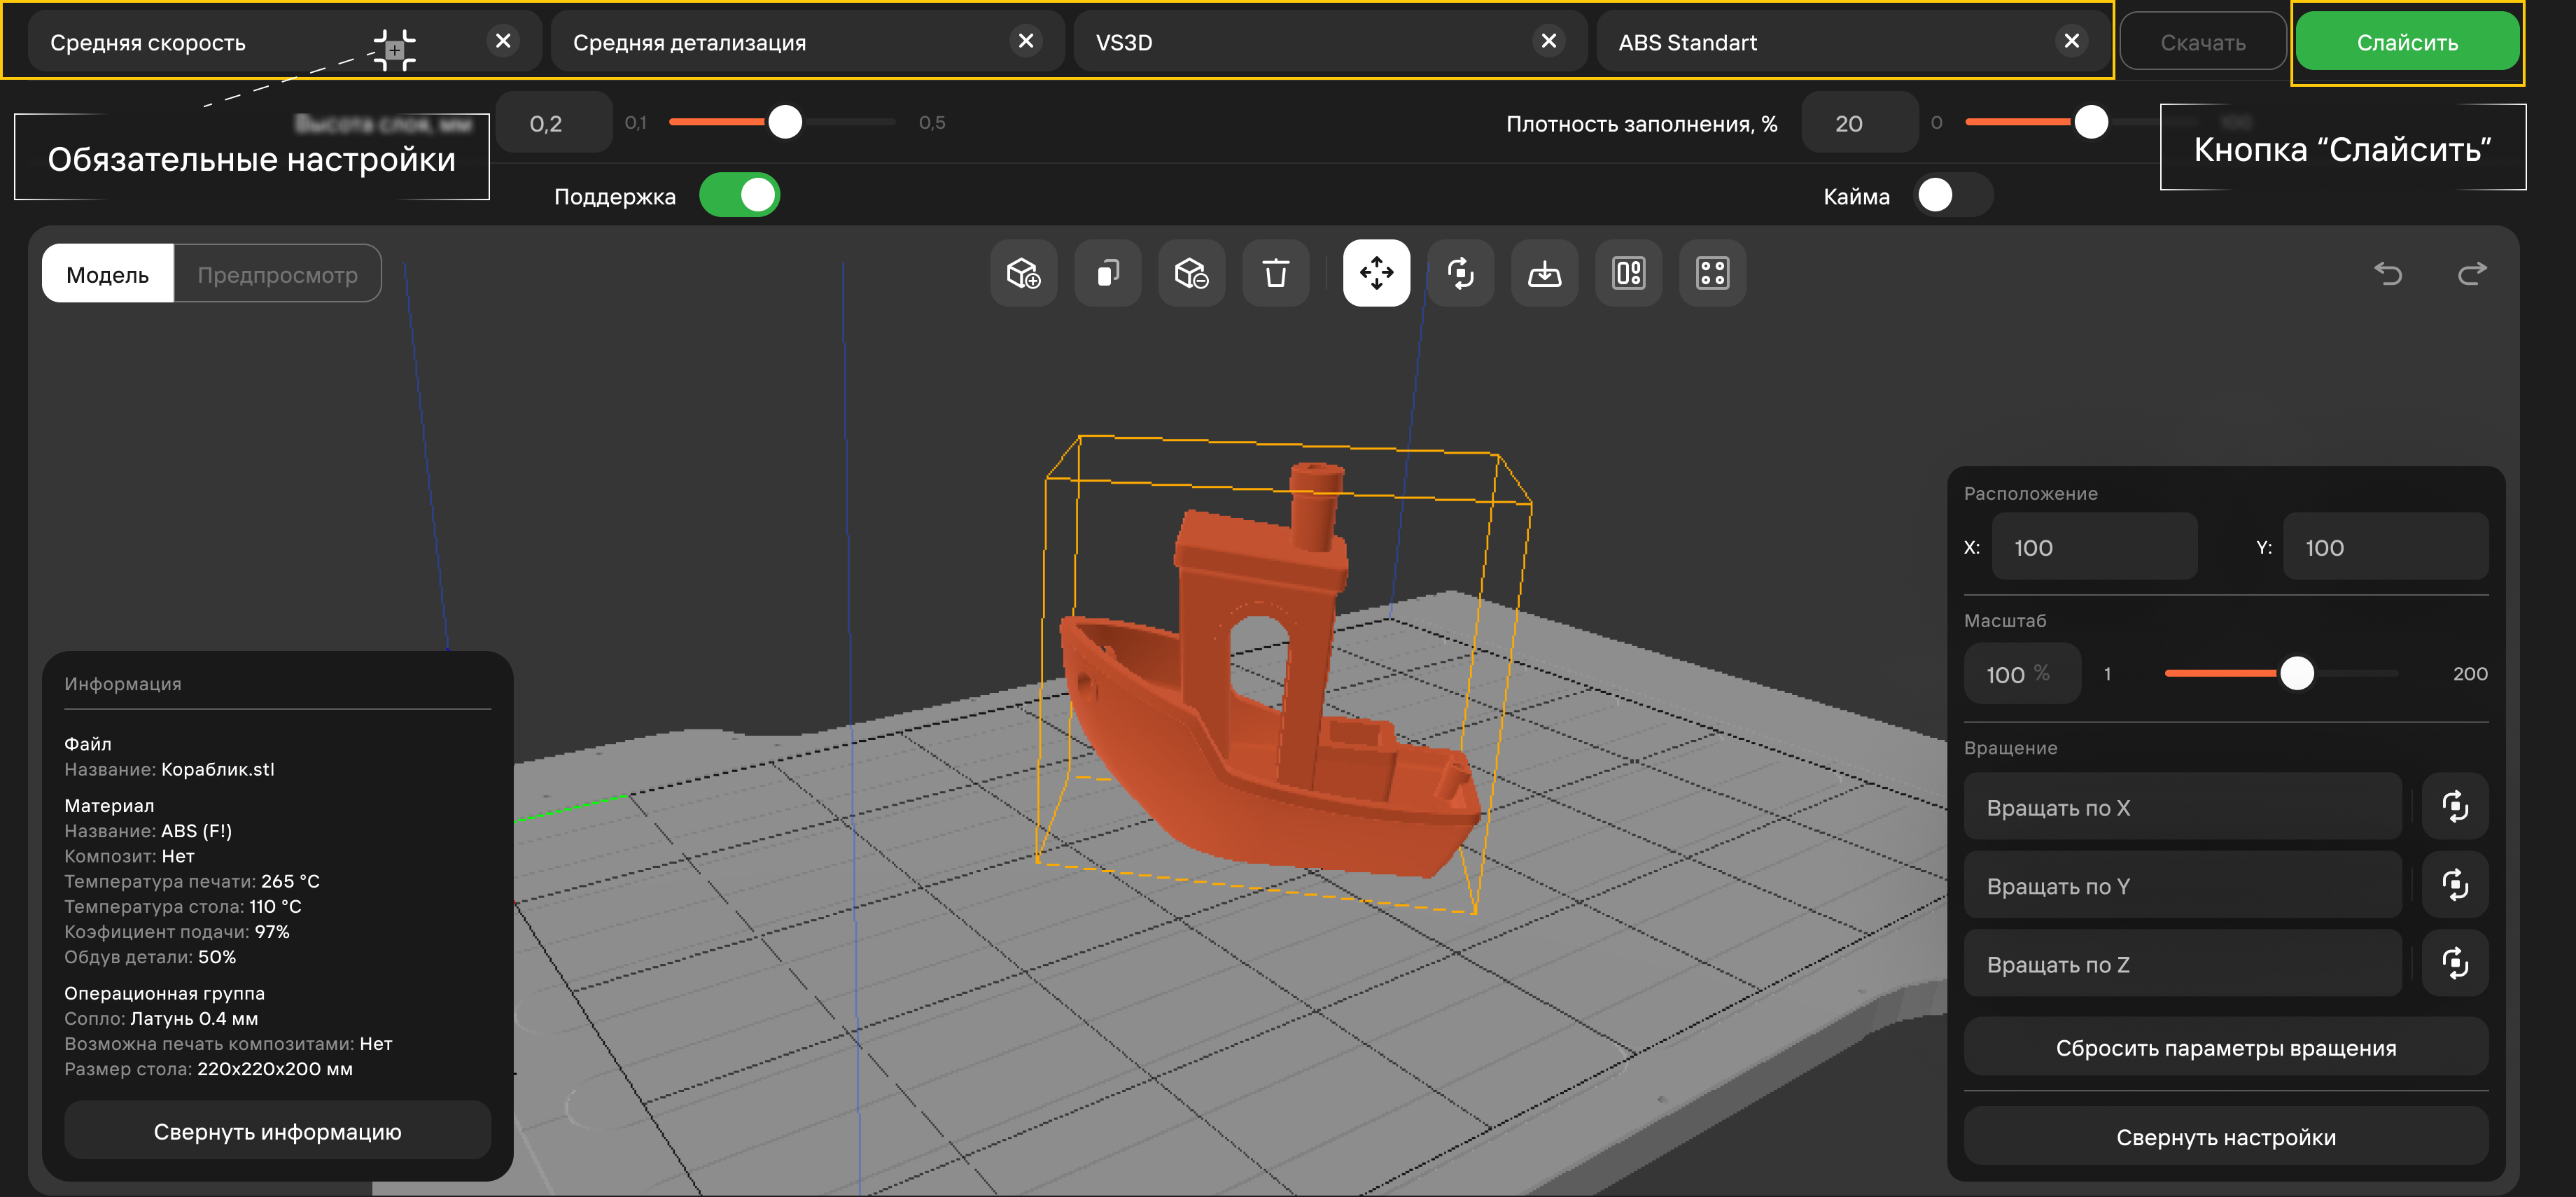The image size is (2576, 1197).
Task: Rotate model around Y using its icon
Action: click(2455, 885)
